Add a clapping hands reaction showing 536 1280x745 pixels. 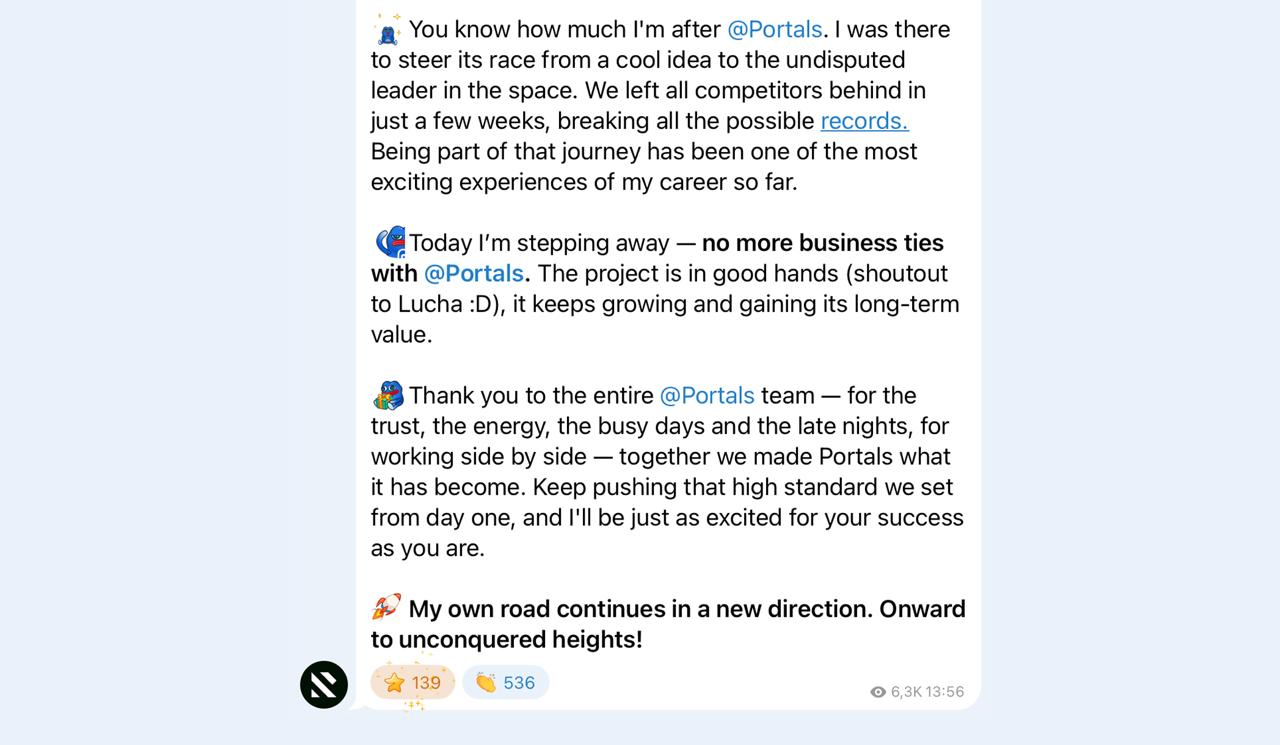tap(506, 683)
